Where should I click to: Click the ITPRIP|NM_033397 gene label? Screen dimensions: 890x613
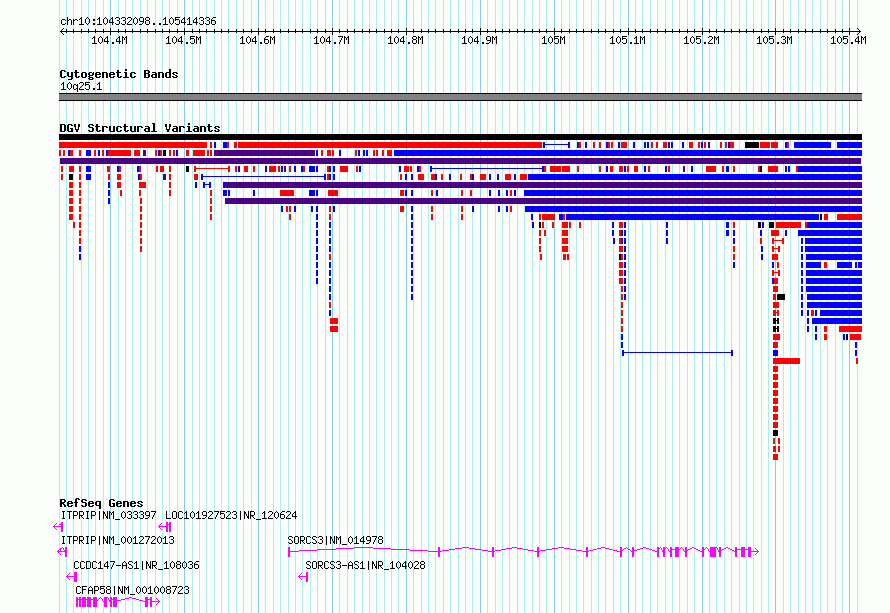[x=108, y=515]
